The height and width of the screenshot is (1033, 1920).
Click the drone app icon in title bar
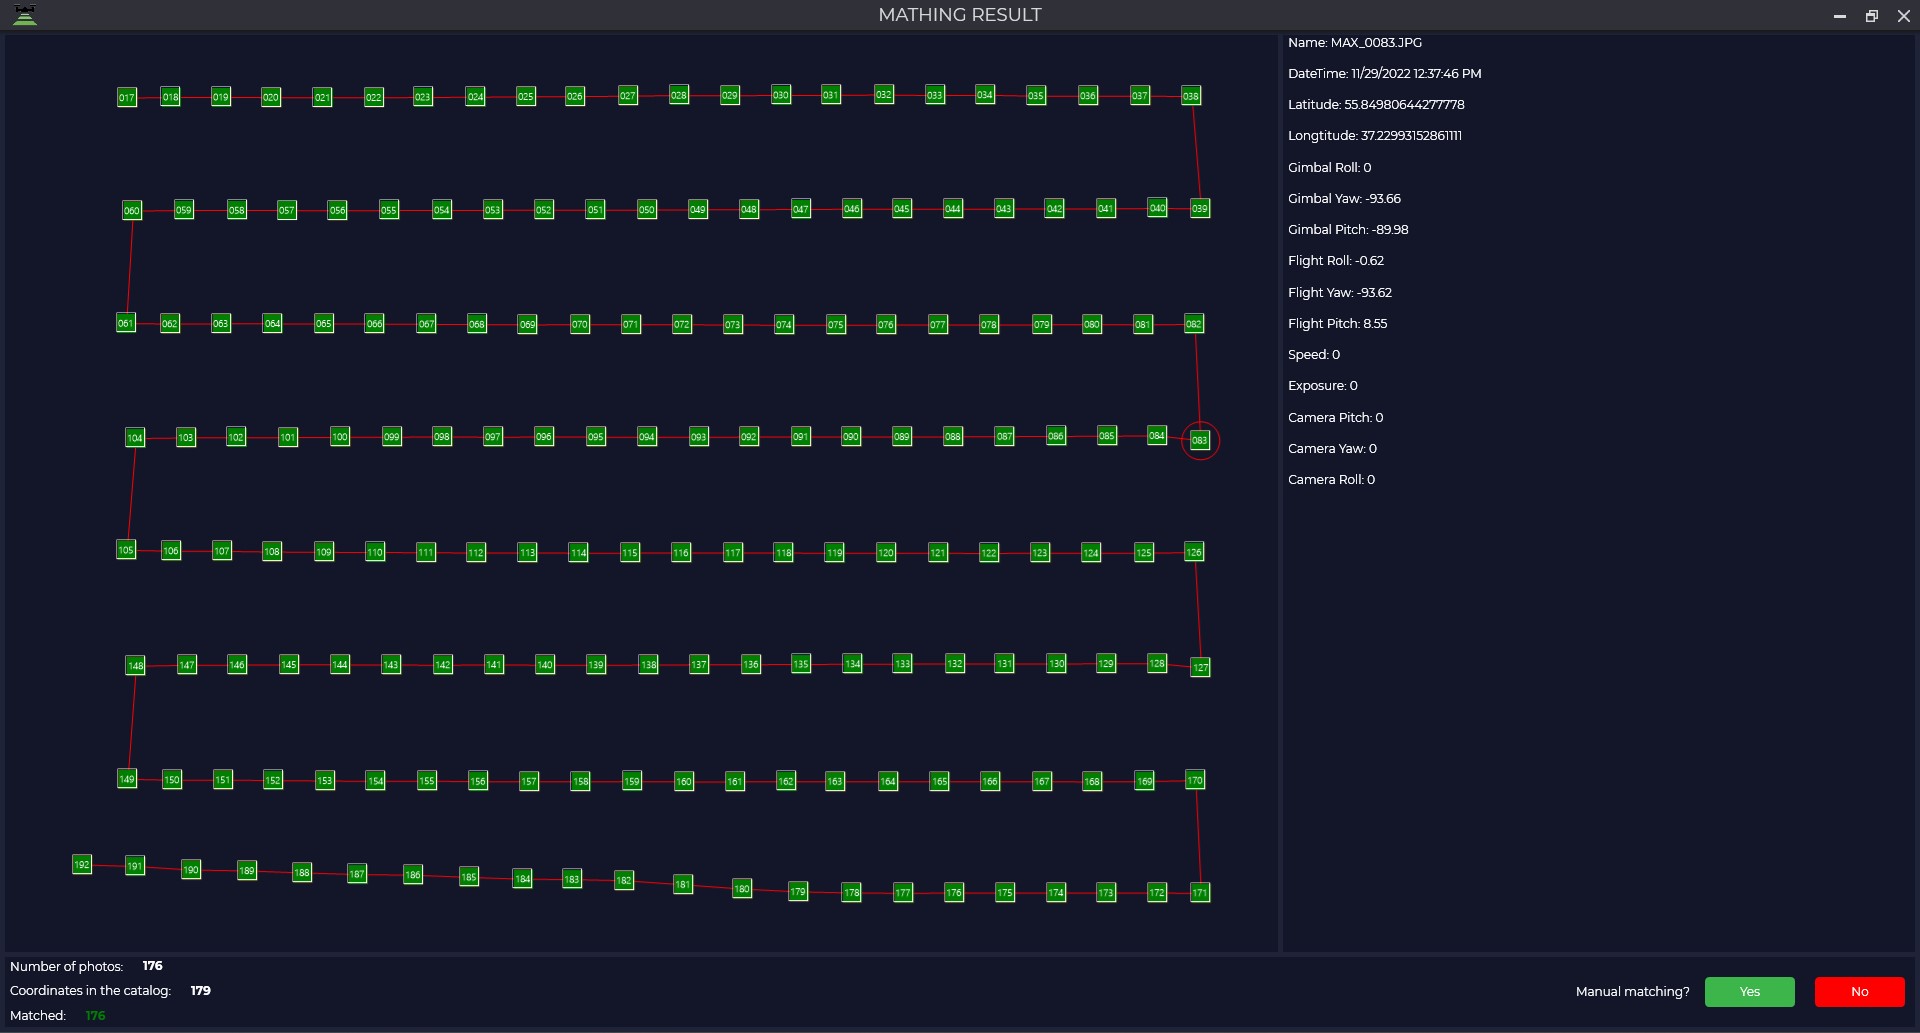25,15
